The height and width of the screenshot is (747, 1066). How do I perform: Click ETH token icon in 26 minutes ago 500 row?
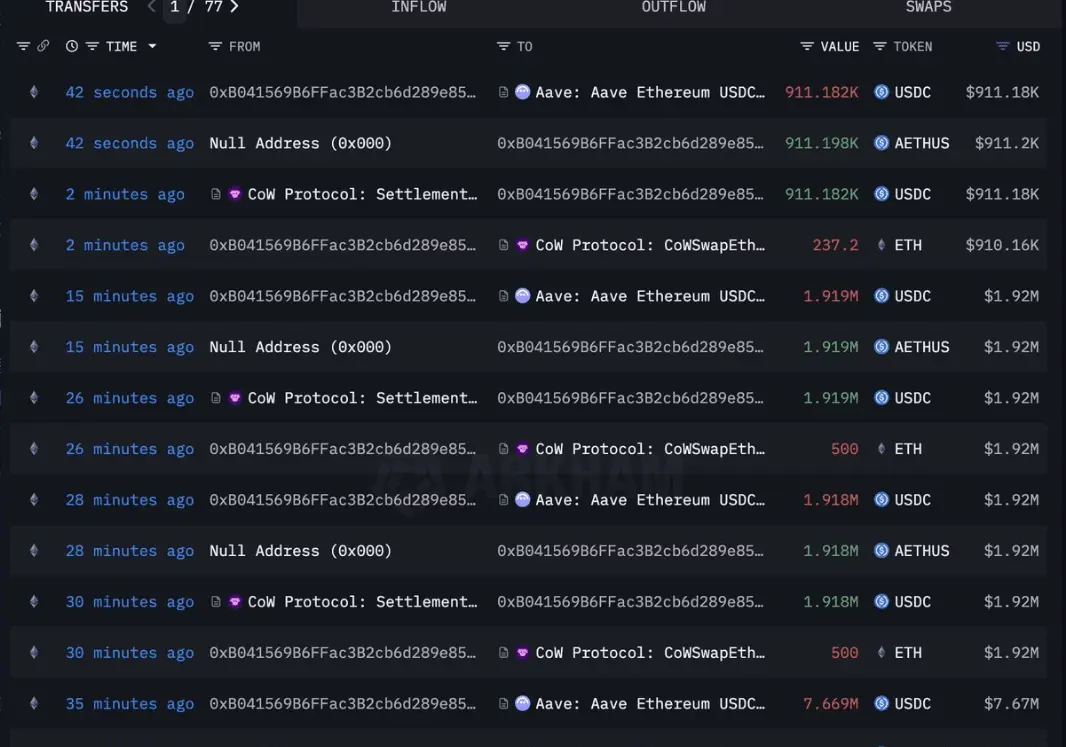pos(881,449)
